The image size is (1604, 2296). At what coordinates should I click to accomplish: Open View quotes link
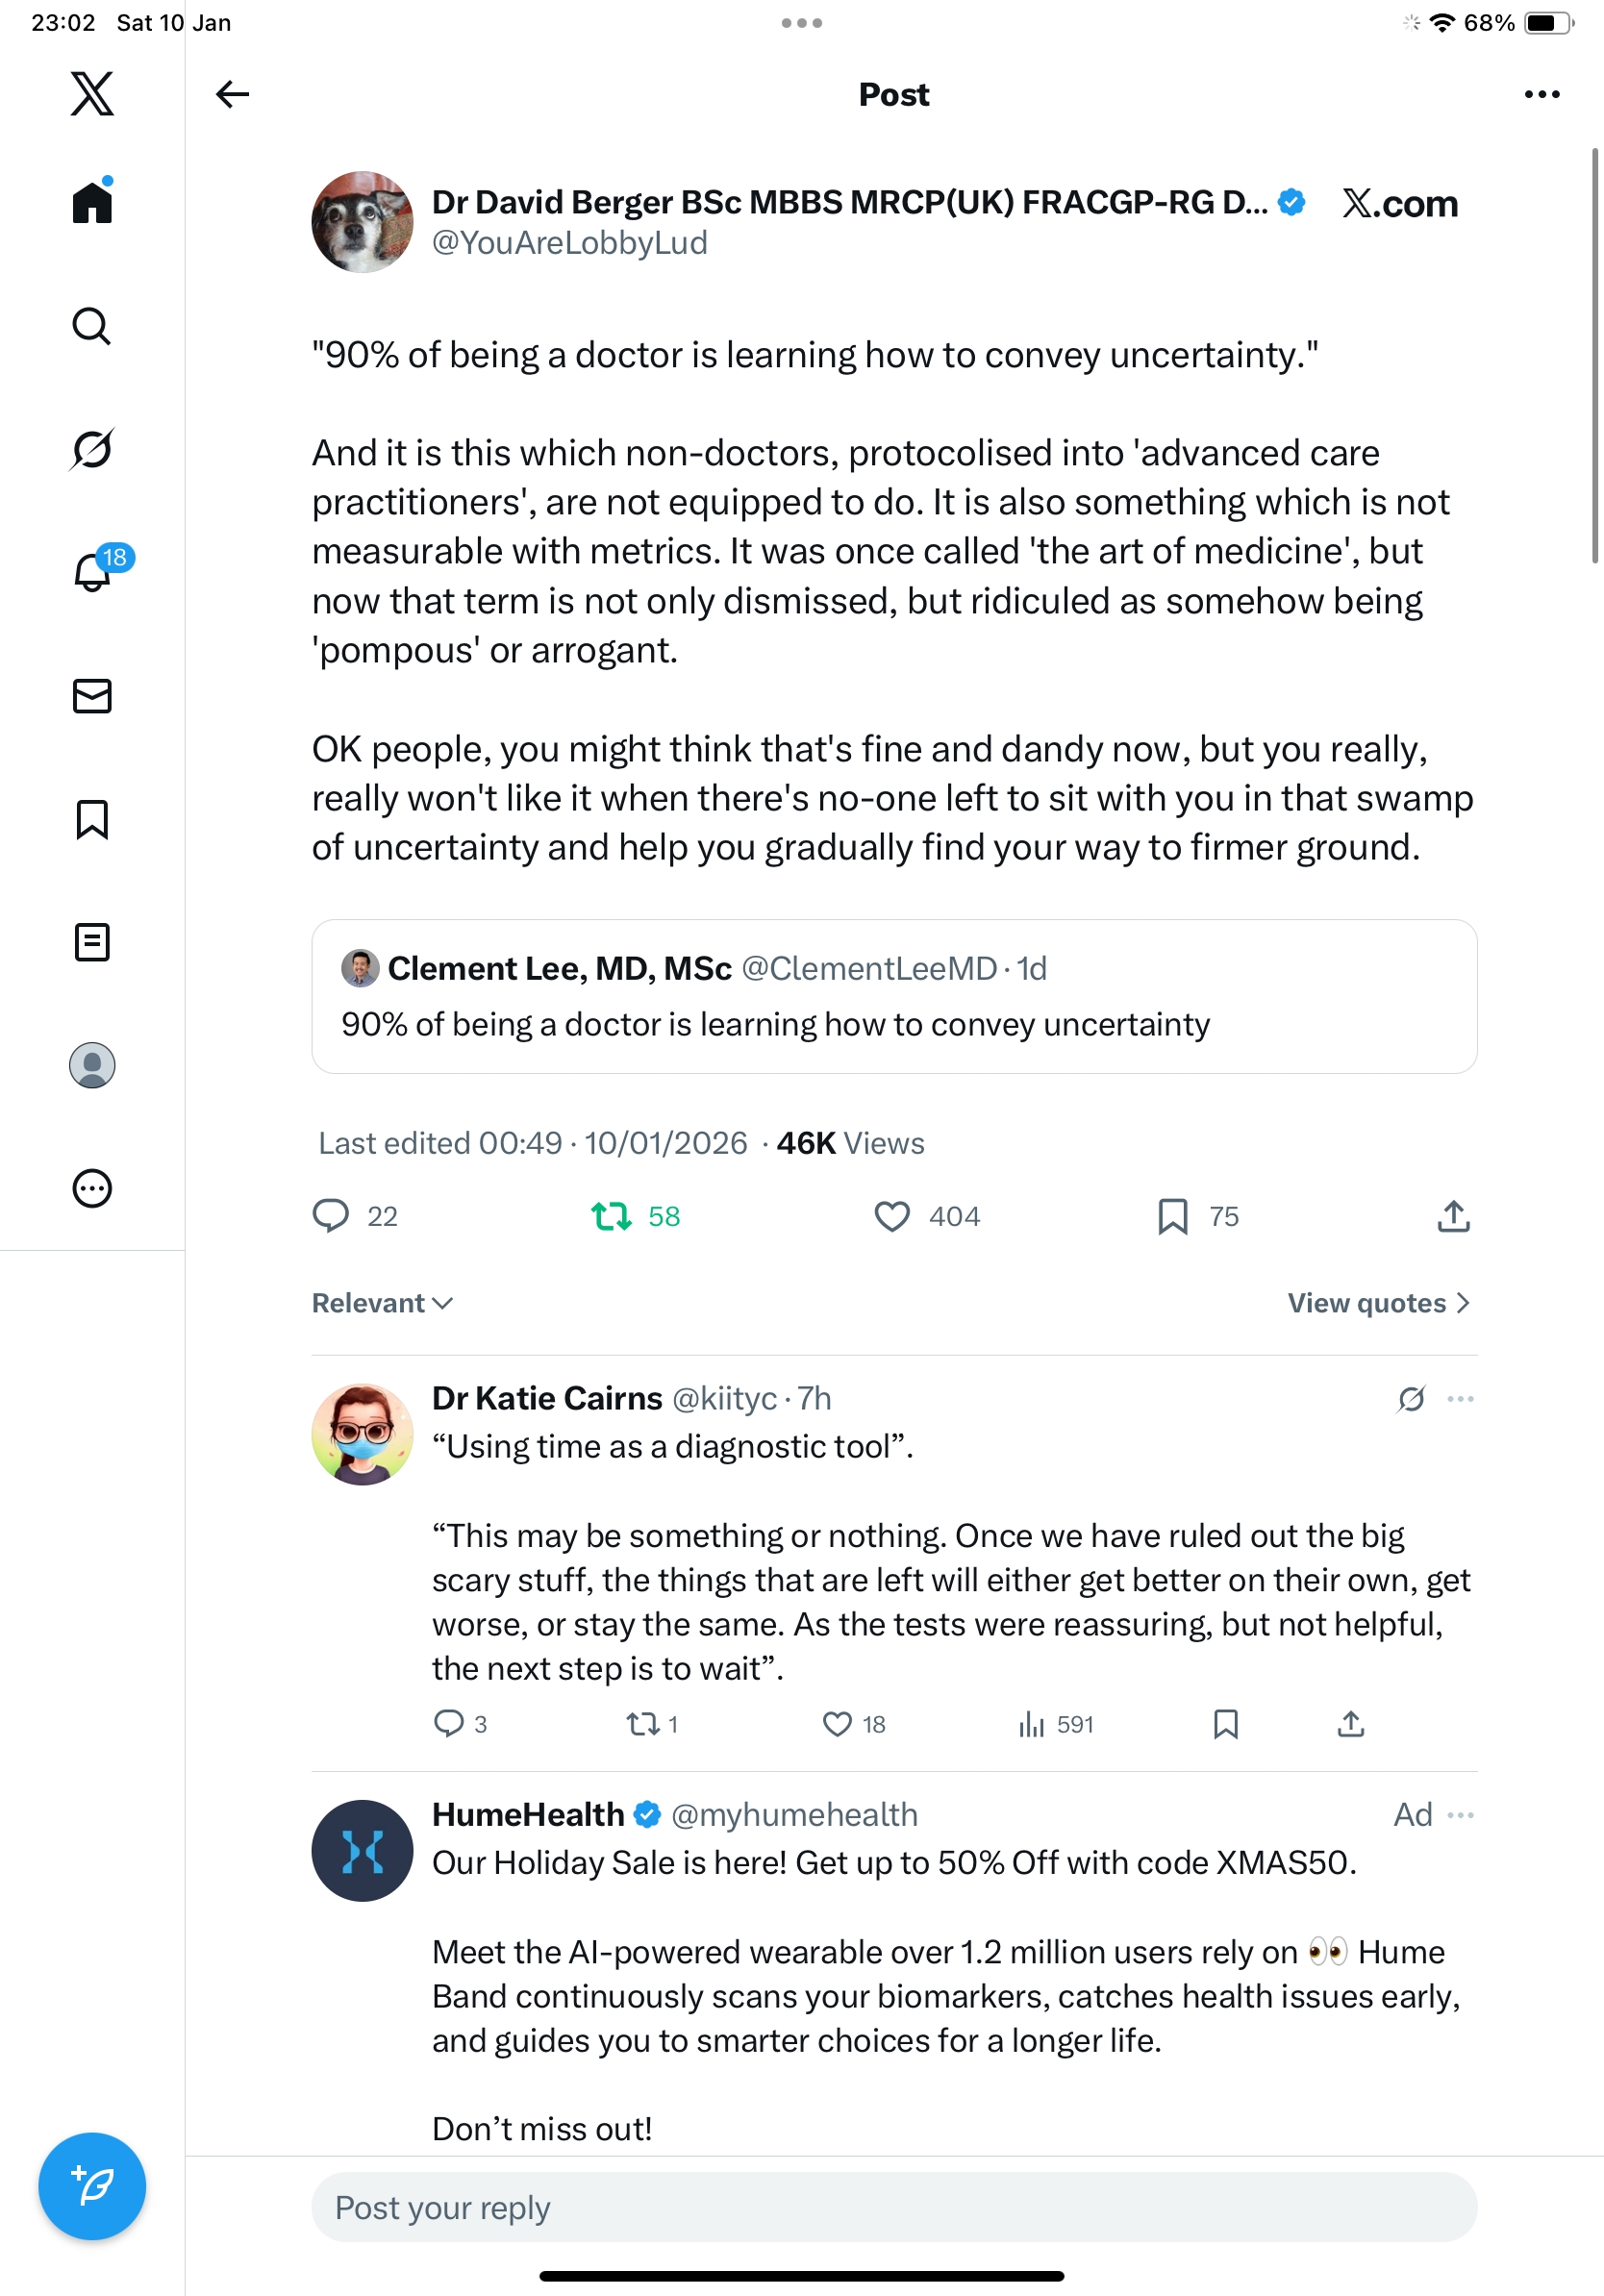point(1378,1303)
